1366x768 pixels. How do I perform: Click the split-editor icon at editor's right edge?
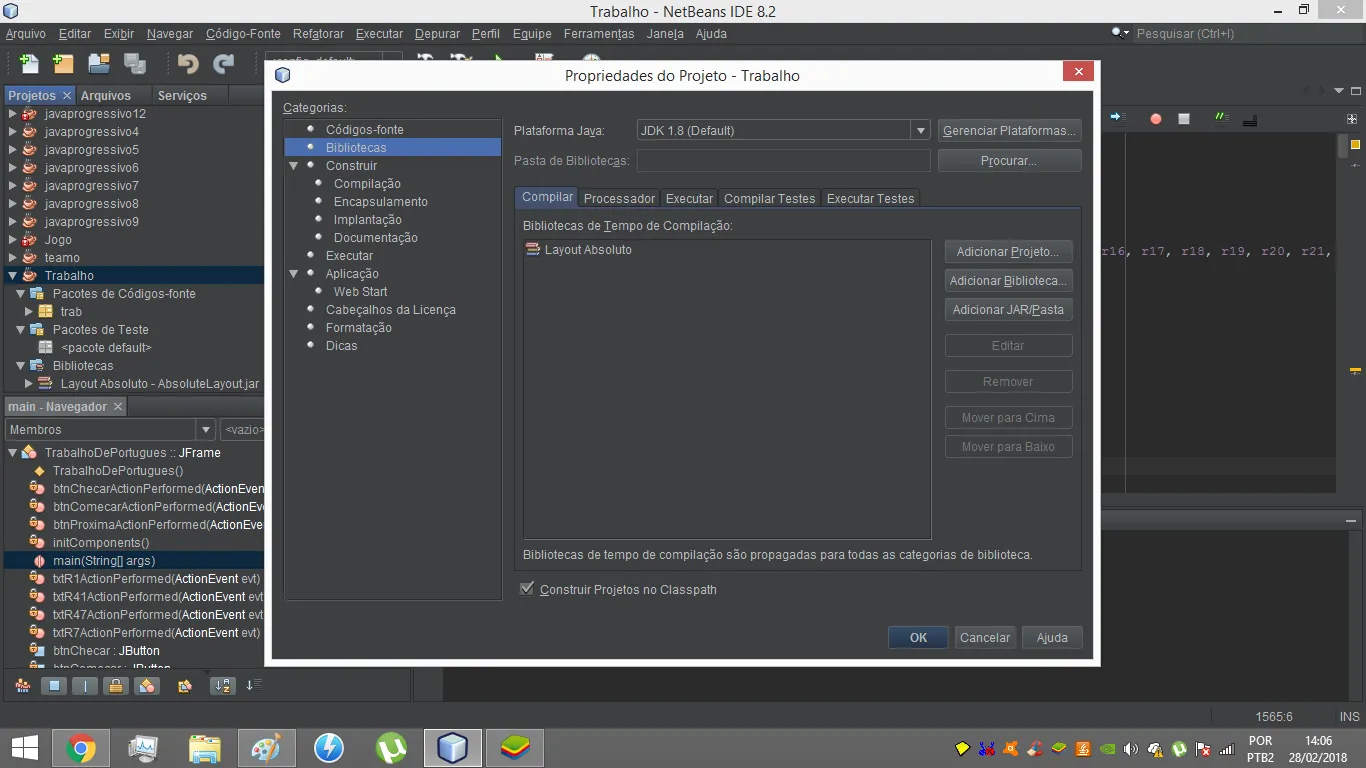pos(1353,119)
